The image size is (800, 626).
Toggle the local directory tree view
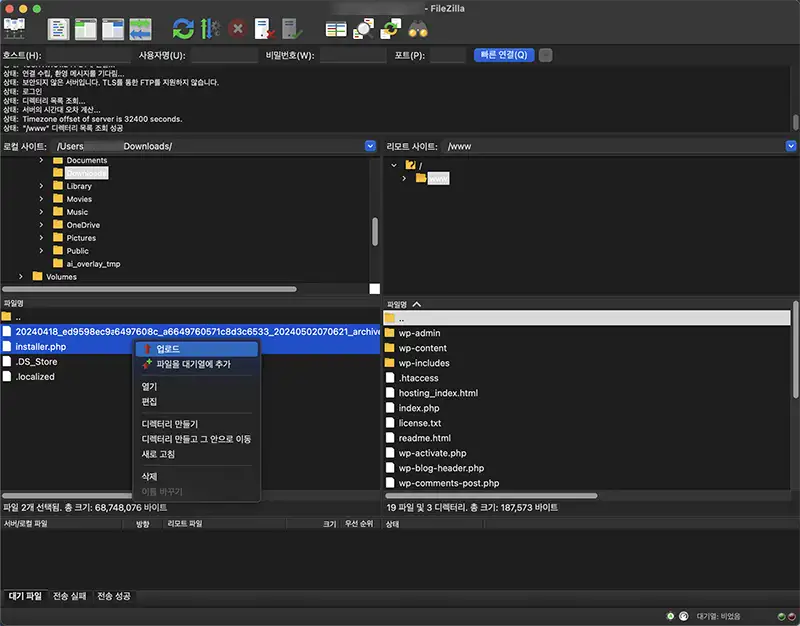tap(86, 29)
